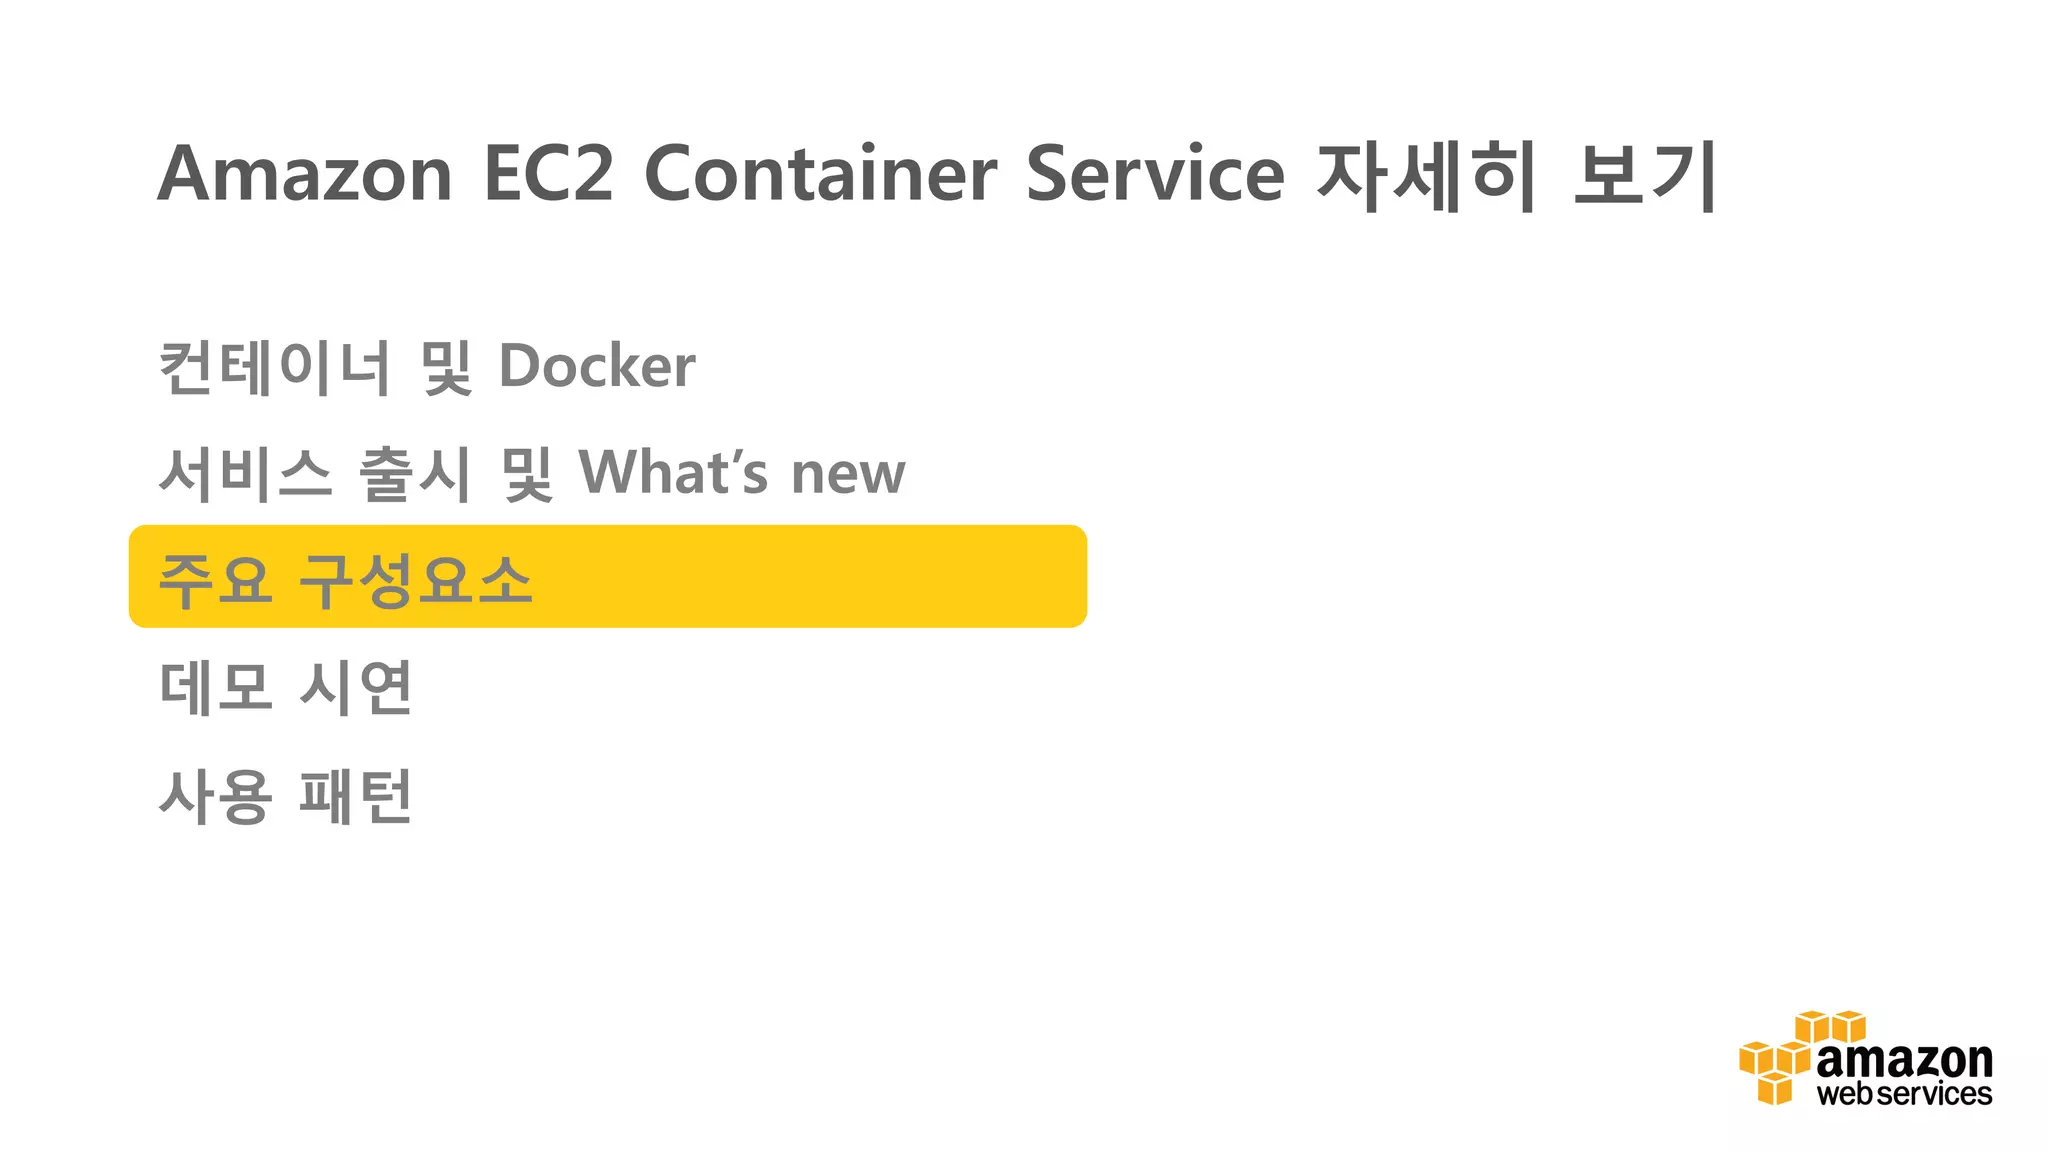This screenshot has height=1152, width=2048.
Task: Click the Korean title text '자세히 보기'
Action: 1516,176
